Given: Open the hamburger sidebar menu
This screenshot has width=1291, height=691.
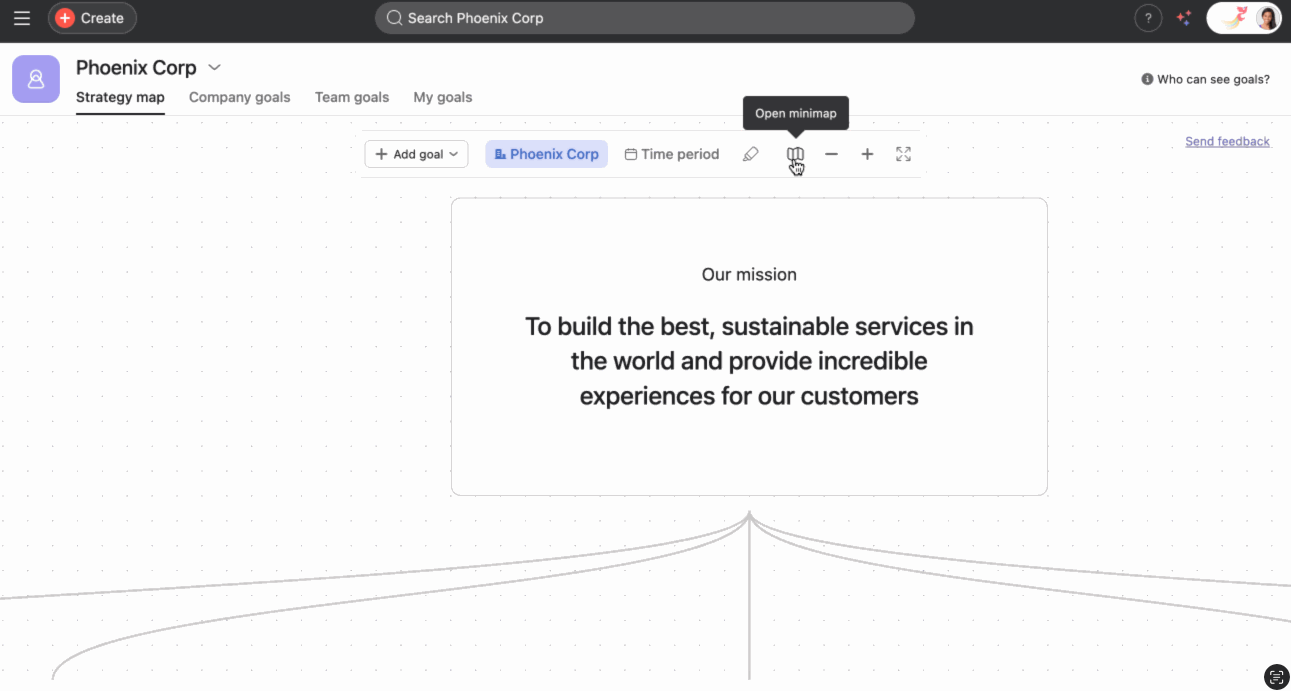Looking at the screenshot, I should point(22,18).
